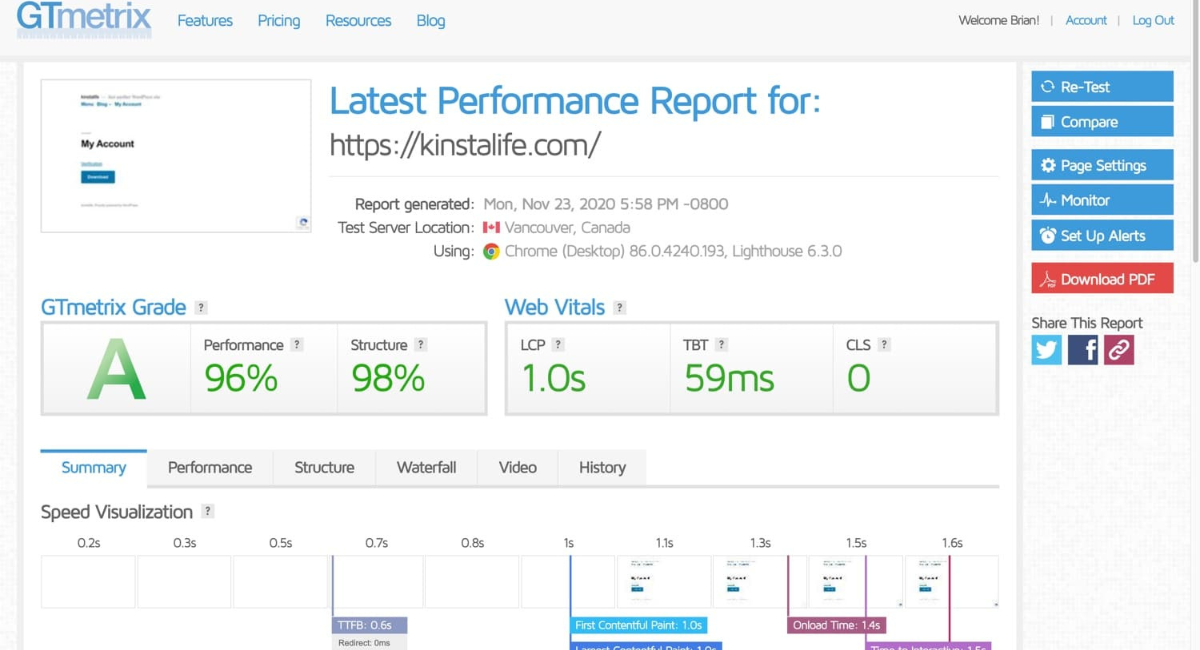This screenshot has height=650, width=1200.
Task: Click the CLS help icon
Action: tap(884, 344)
